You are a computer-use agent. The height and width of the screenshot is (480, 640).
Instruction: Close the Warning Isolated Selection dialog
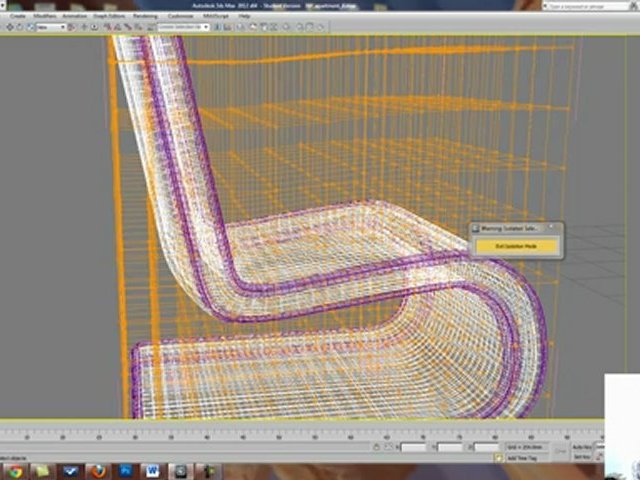click(x=551, y=226)
